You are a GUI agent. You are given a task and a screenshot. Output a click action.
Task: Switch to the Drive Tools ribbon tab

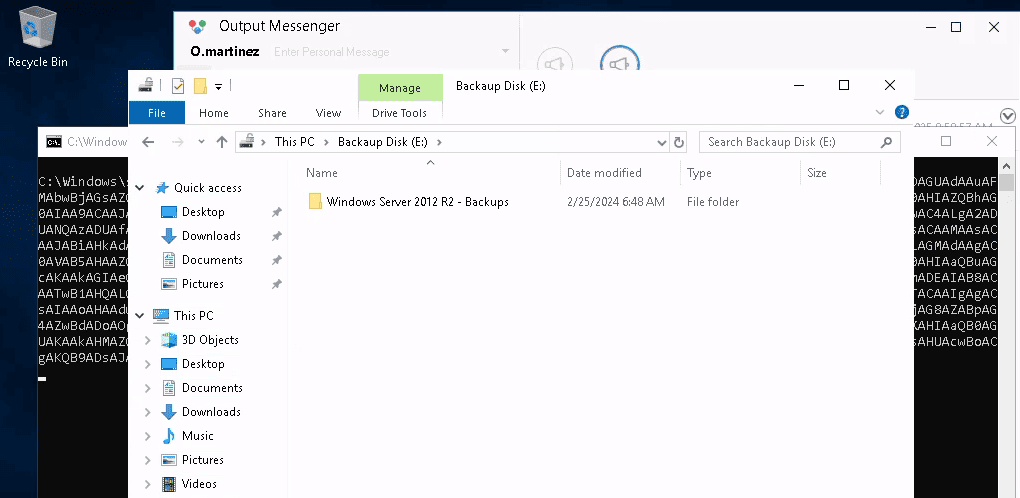click(399, 113)
